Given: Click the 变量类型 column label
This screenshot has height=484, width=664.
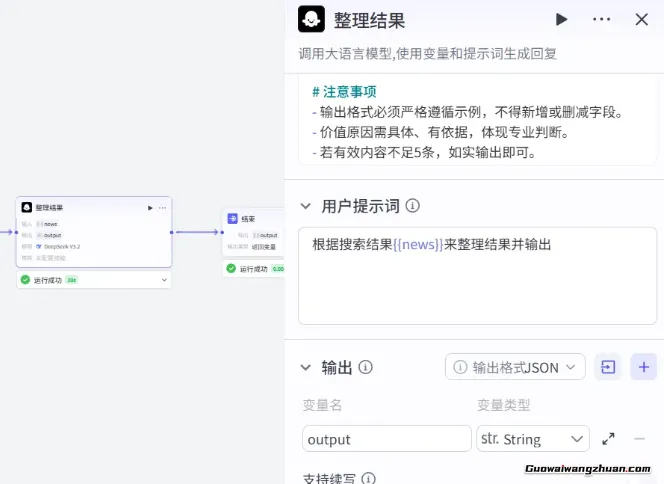Looking at the screenshot, I should (x=503, y=405).
